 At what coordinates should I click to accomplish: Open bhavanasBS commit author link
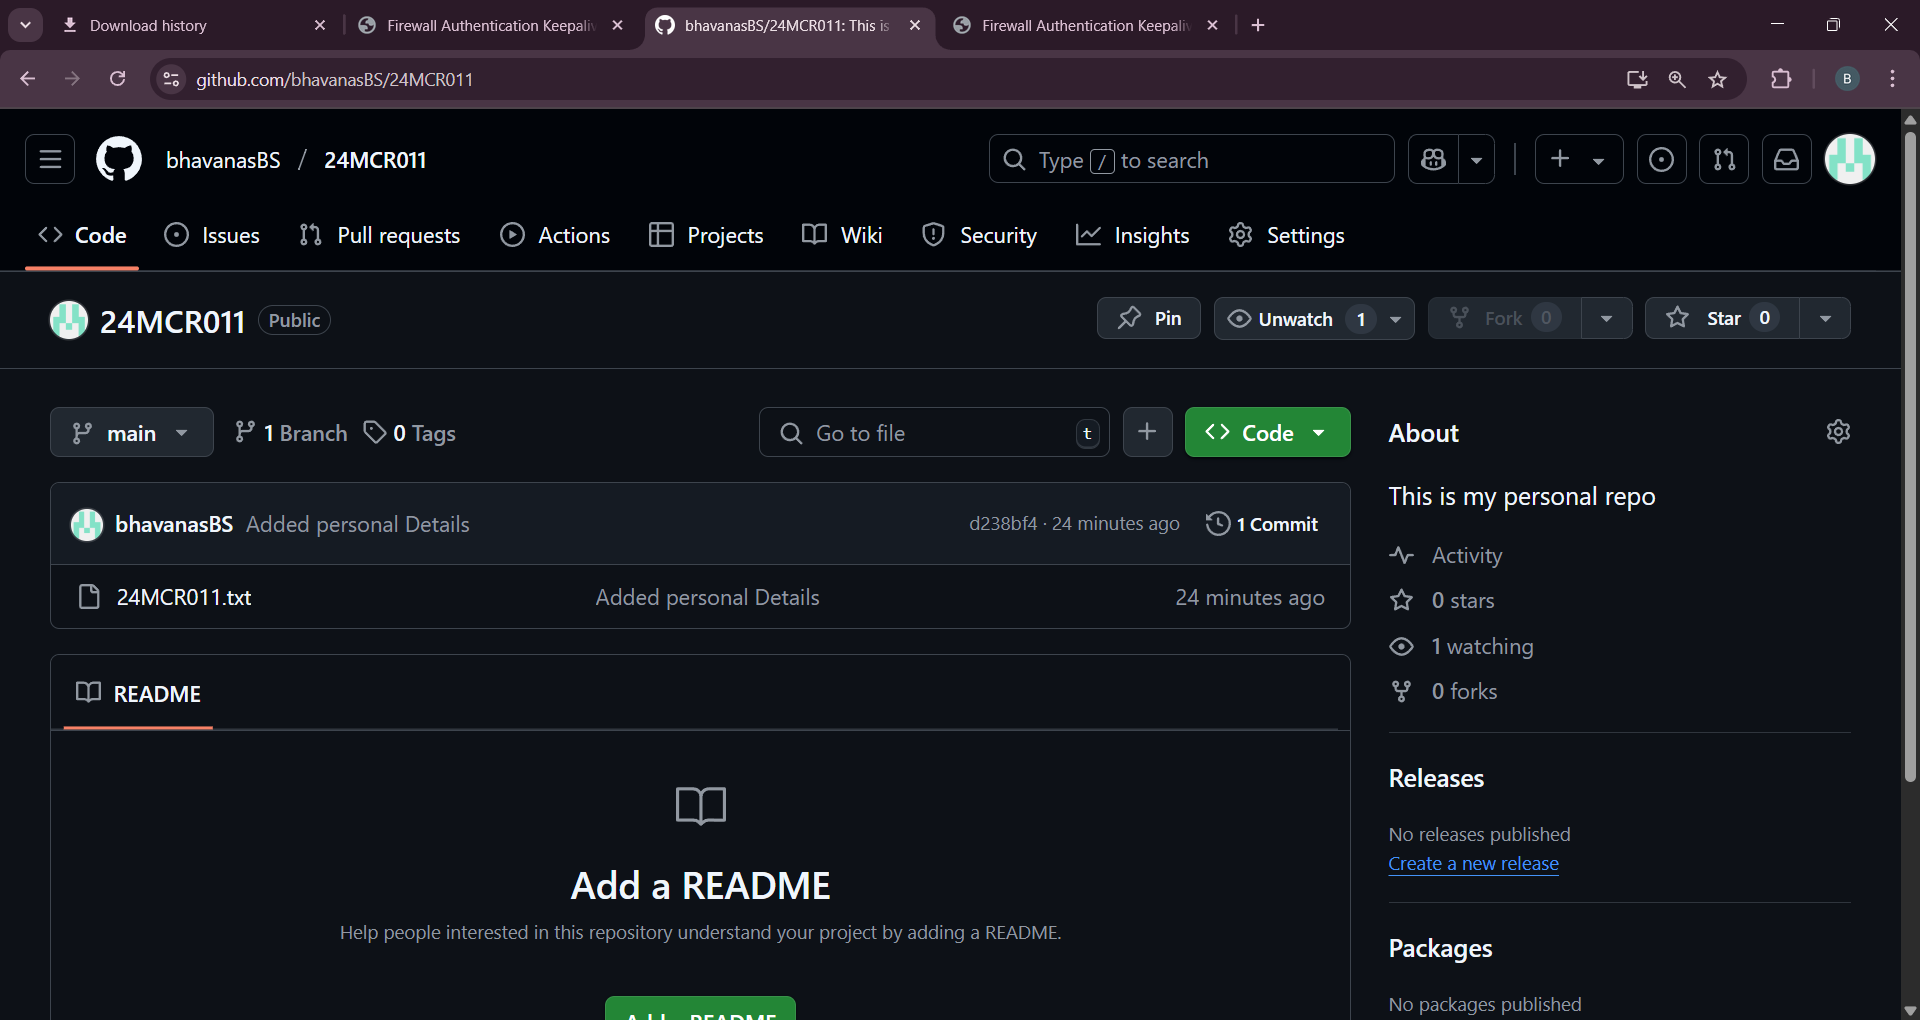point(174,524)
